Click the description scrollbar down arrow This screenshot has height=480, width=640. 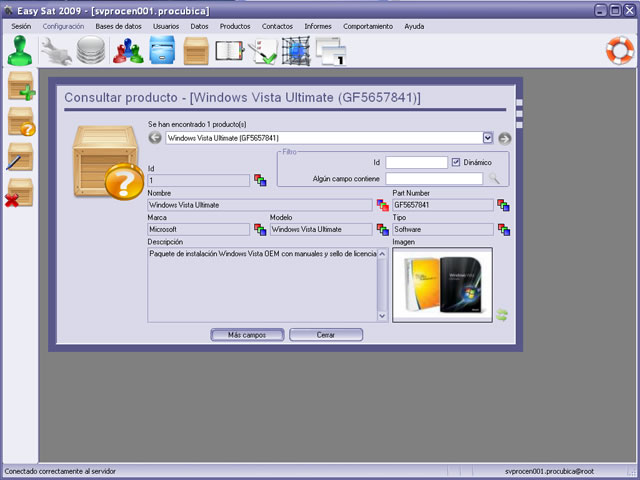click(382, 316)
